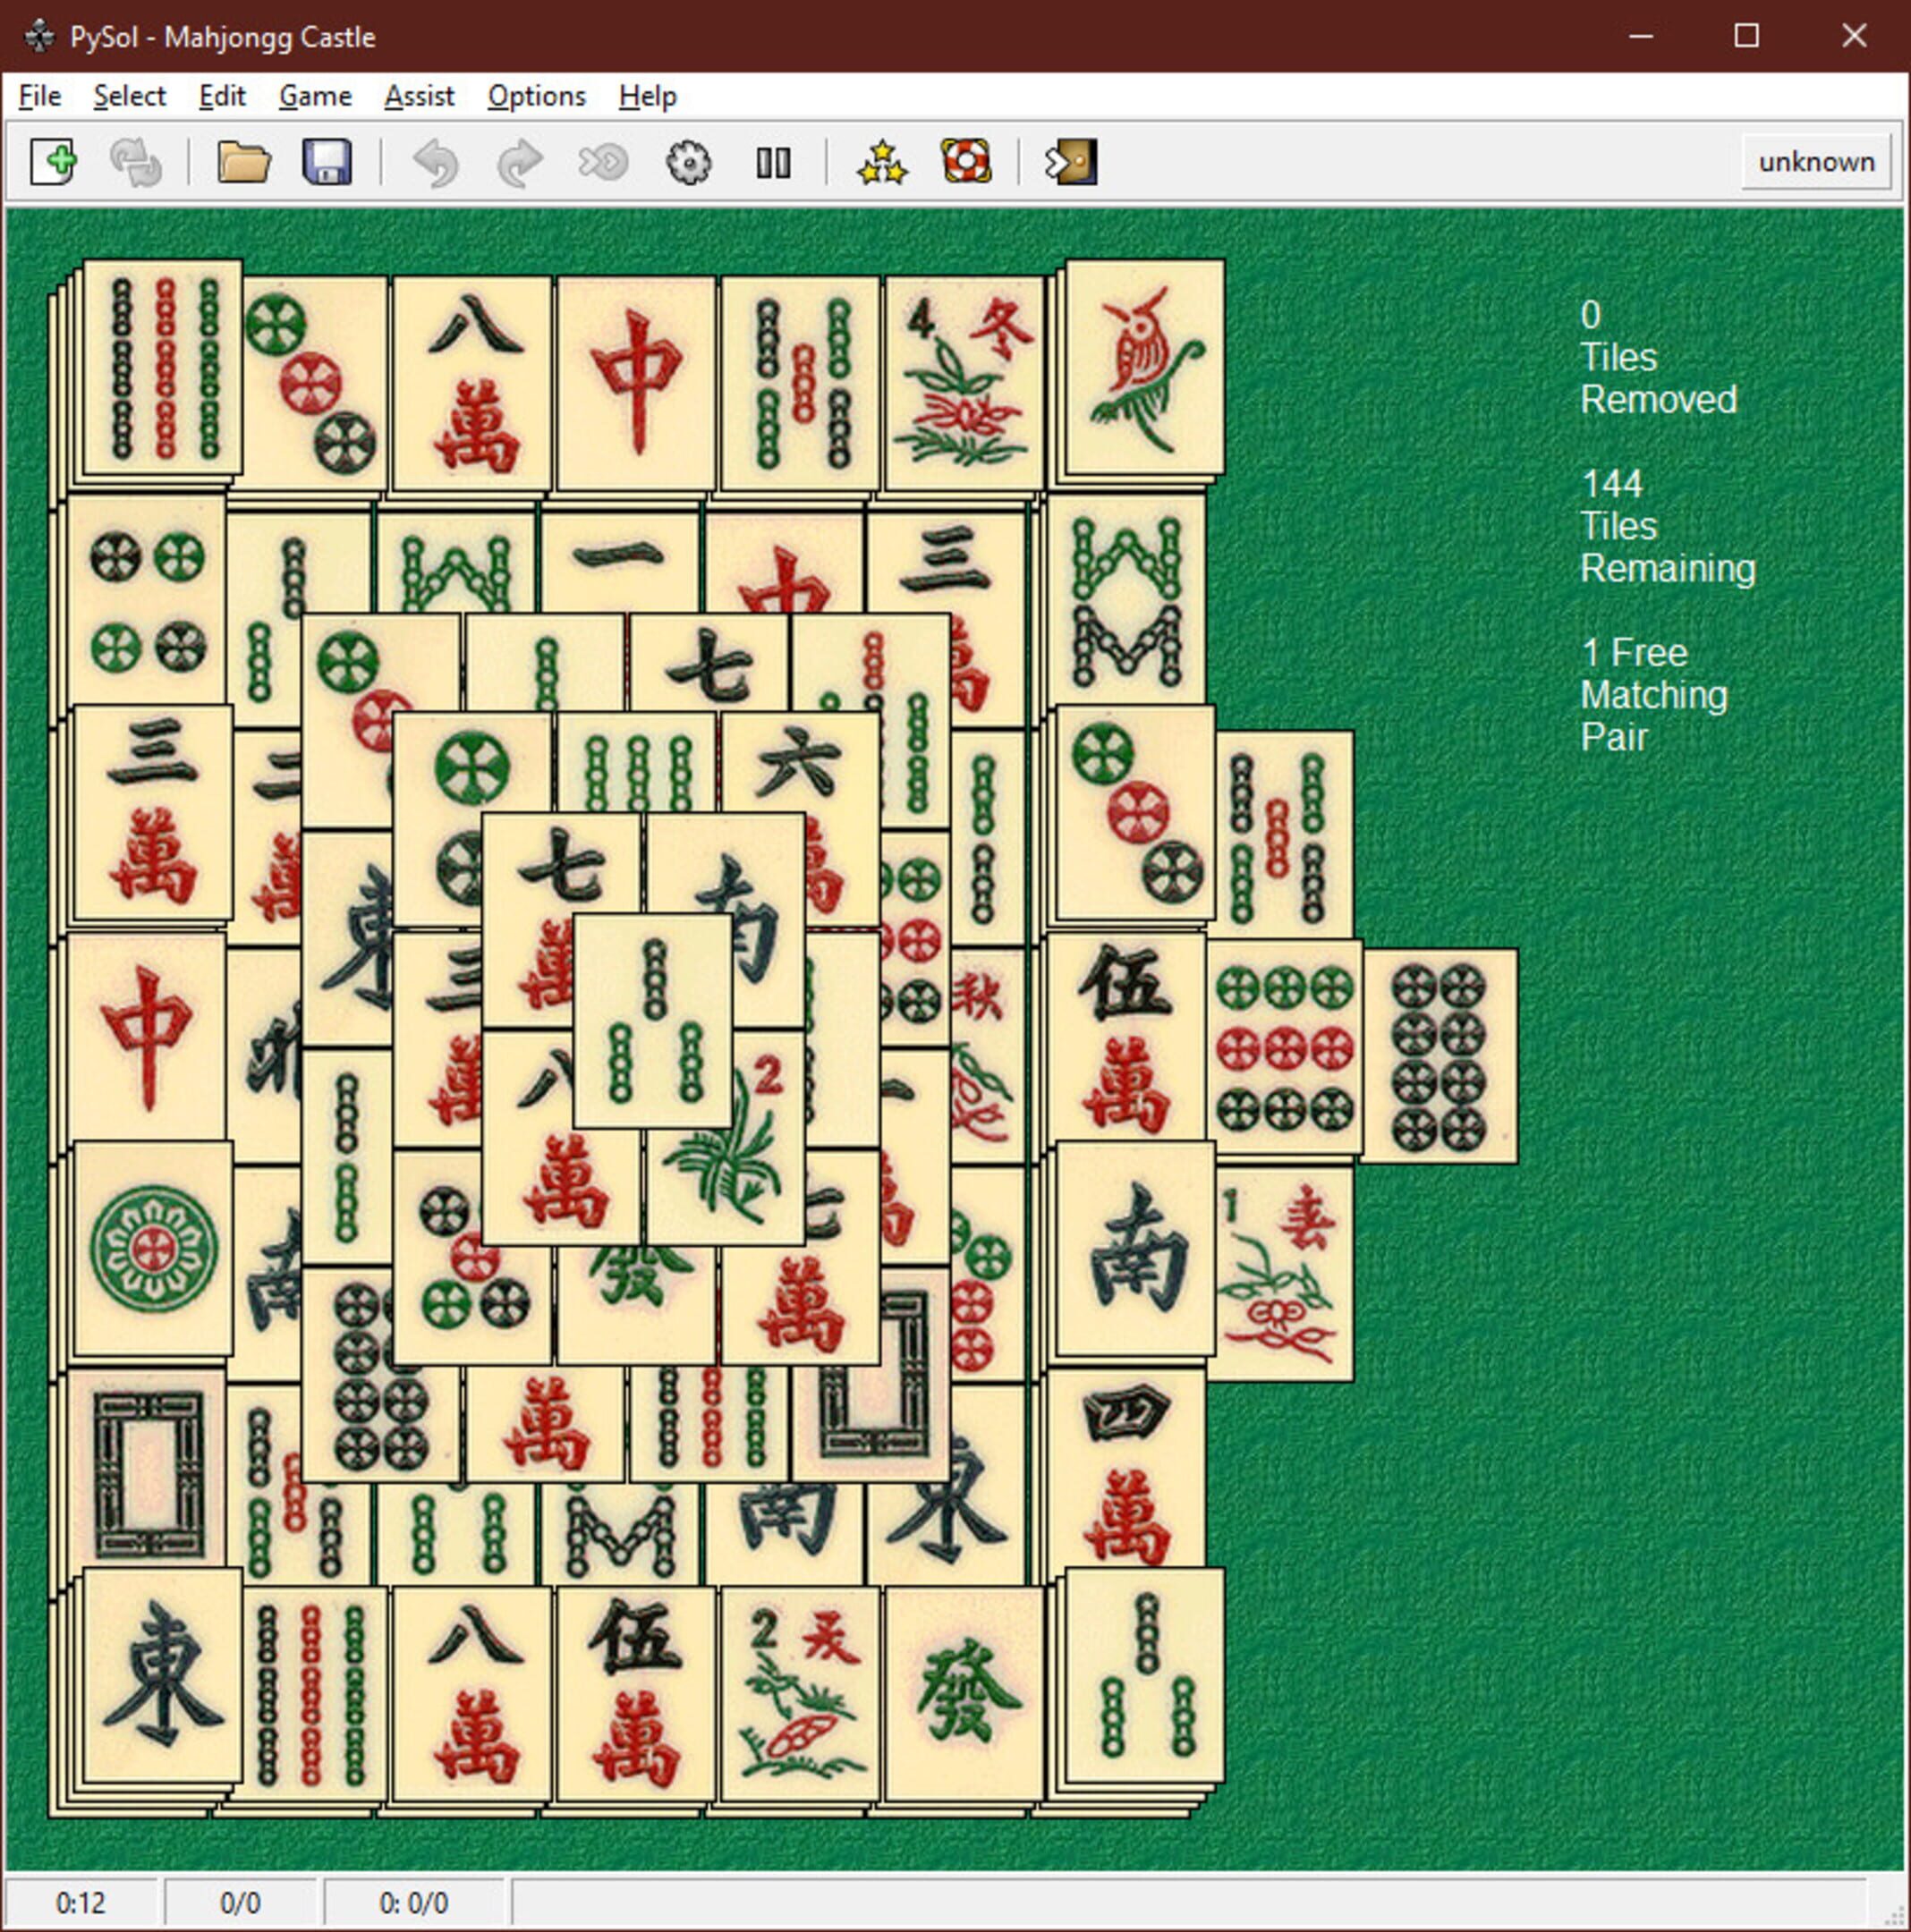
Task: Pause the game
Action: [x=773, y=162]
